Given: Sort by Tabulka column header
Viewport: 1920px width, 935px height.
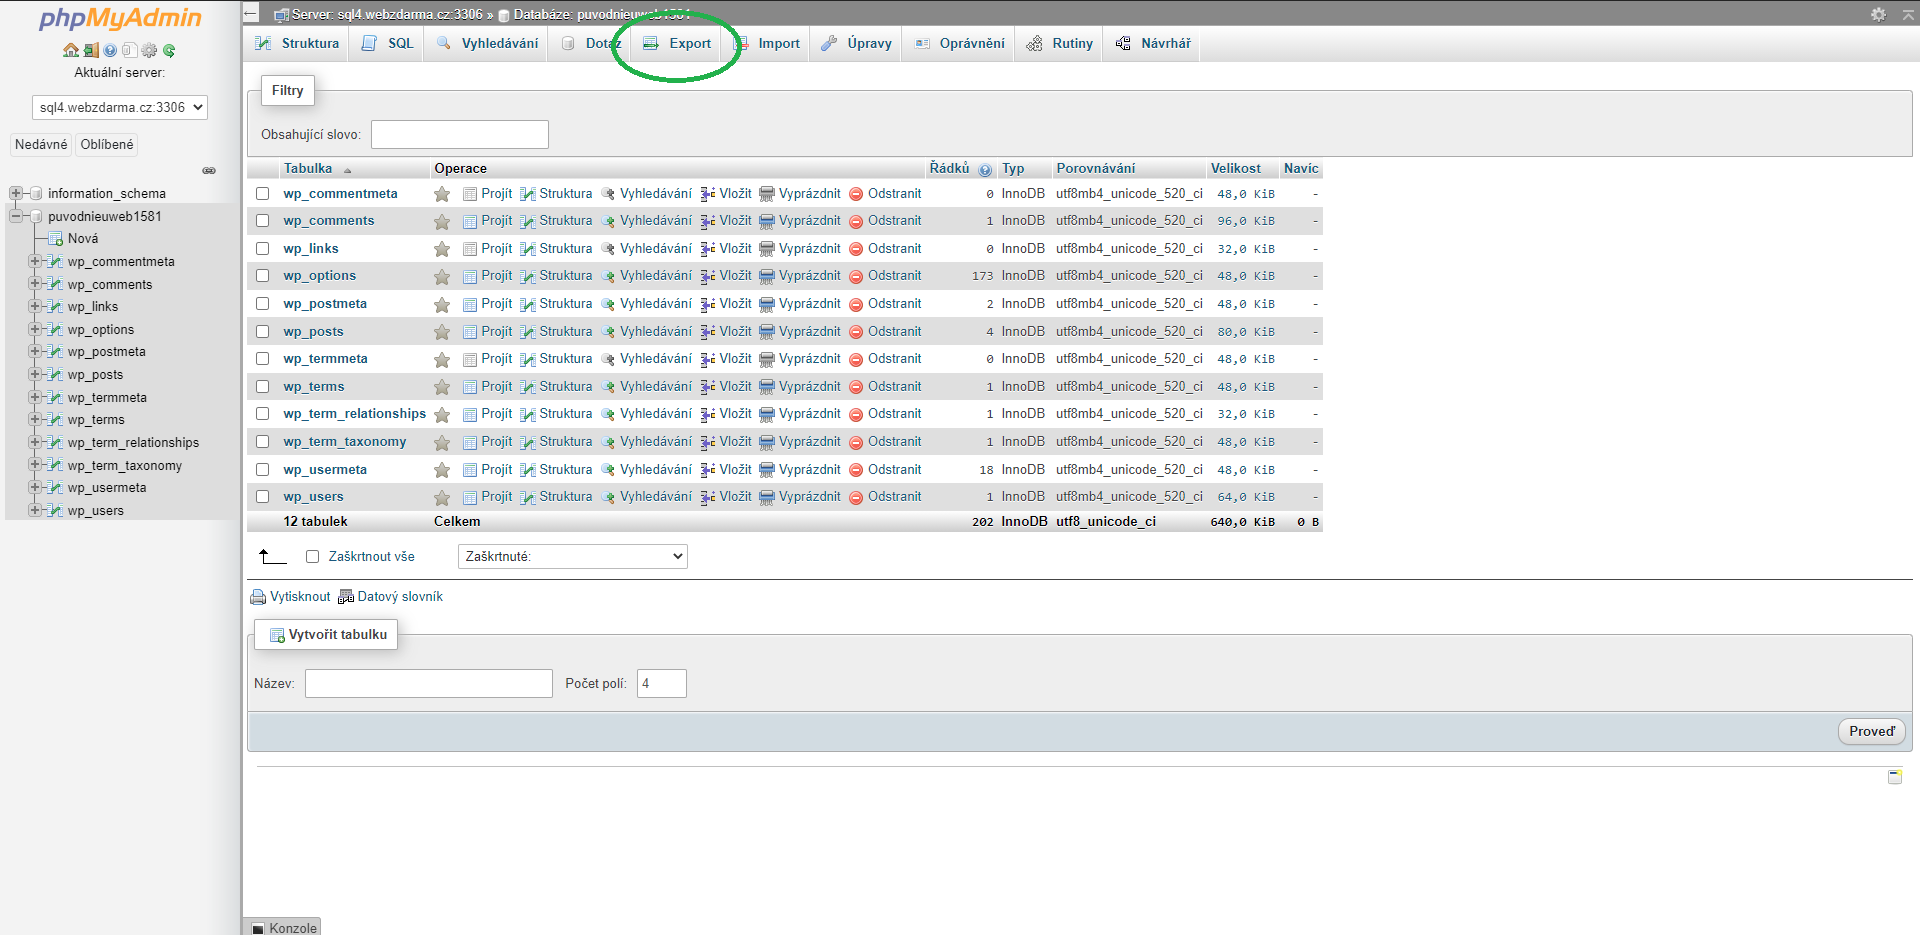Looking at the screenshot, I should 308,169.
